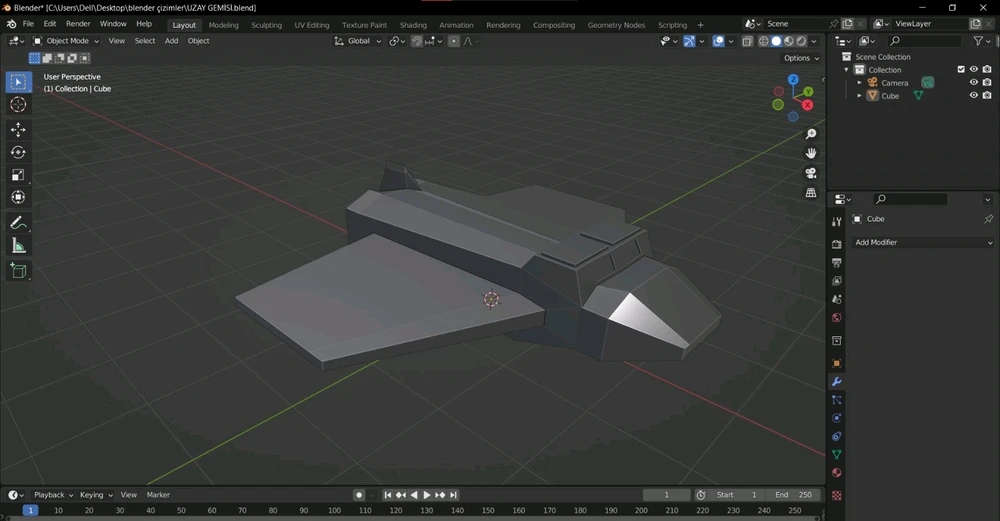
Task: Switch to perspective/orthographic grid view icon
Action: tap(811, 192)
